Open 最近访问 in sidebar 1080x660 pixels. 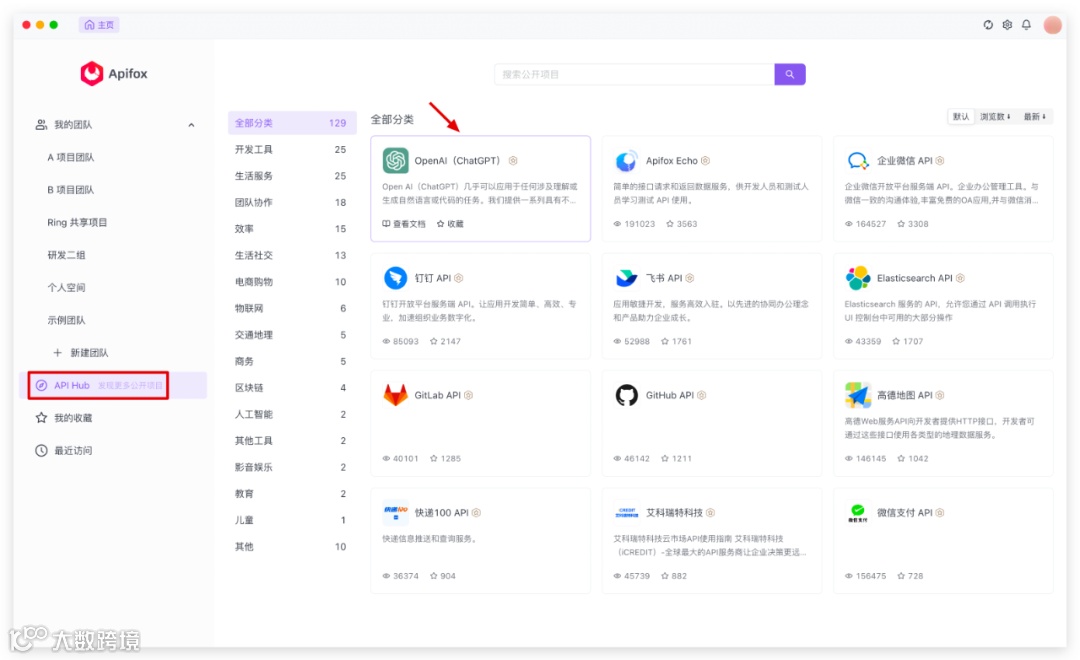coord(73,451)
